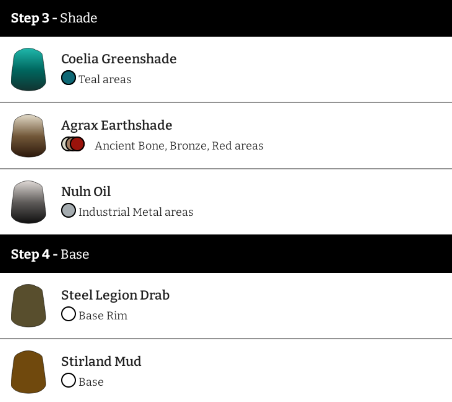Image resolution: width=452 pixels, height=402 pixels.
Task: Click the Step 3 - Shade header
Action: [x=226, y=18]
